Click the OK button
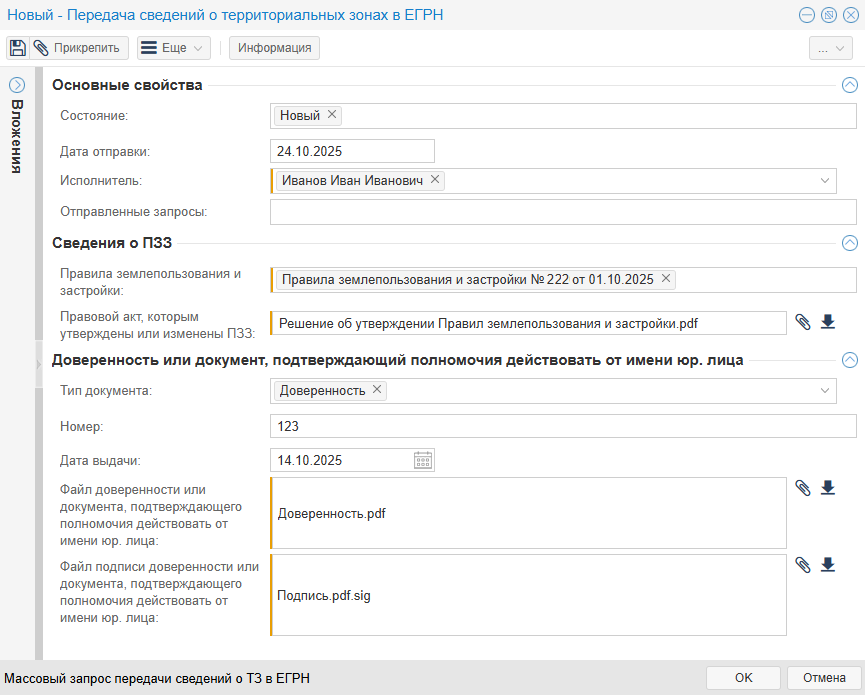 pos(743,677)
